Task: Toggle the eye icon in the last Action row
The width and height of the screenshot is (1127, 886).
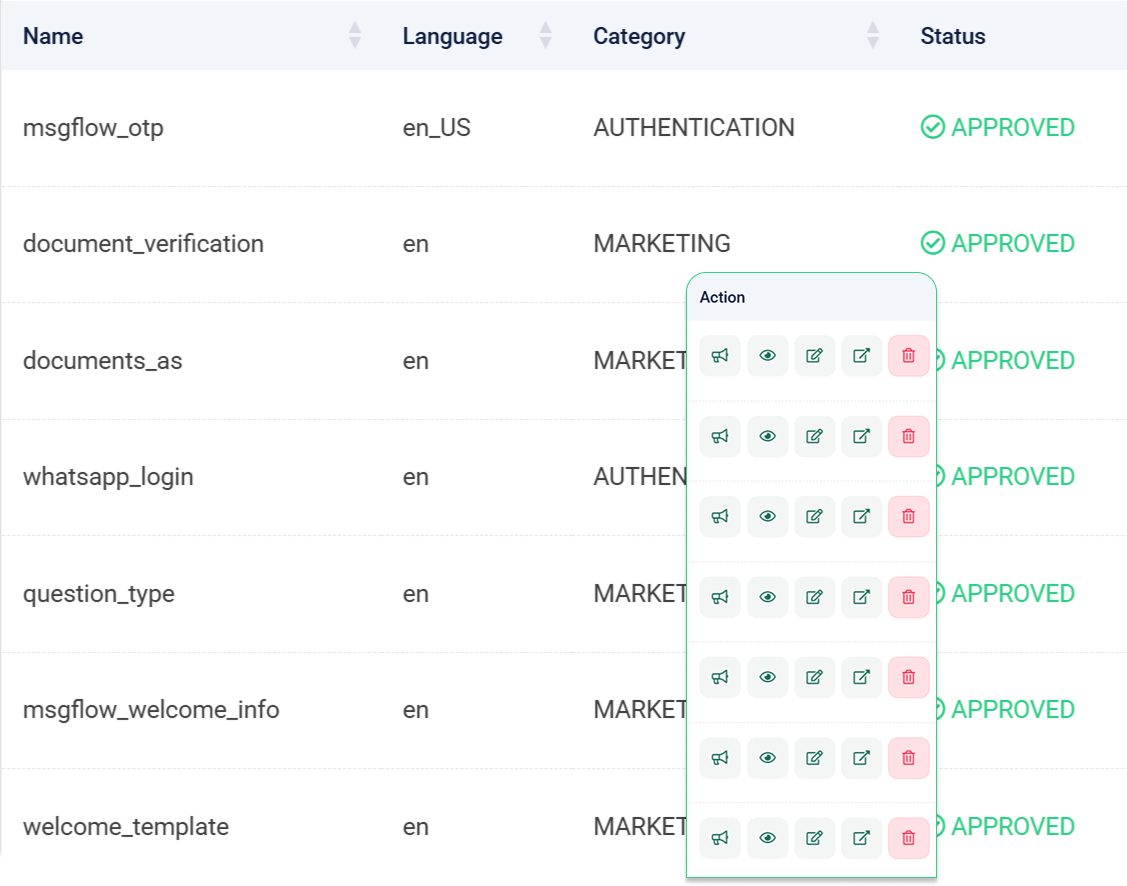Action: (x=767, y=838)
